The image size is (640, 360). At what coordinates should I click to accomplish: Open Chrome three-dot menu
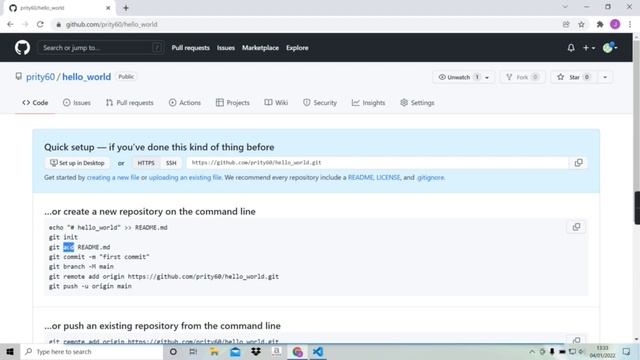(x=630, y=24)
